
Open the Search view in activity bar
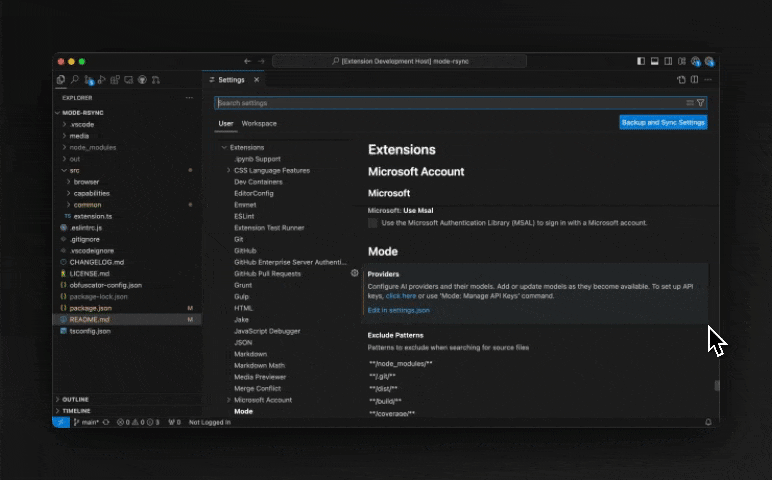[x=75, y=80]
